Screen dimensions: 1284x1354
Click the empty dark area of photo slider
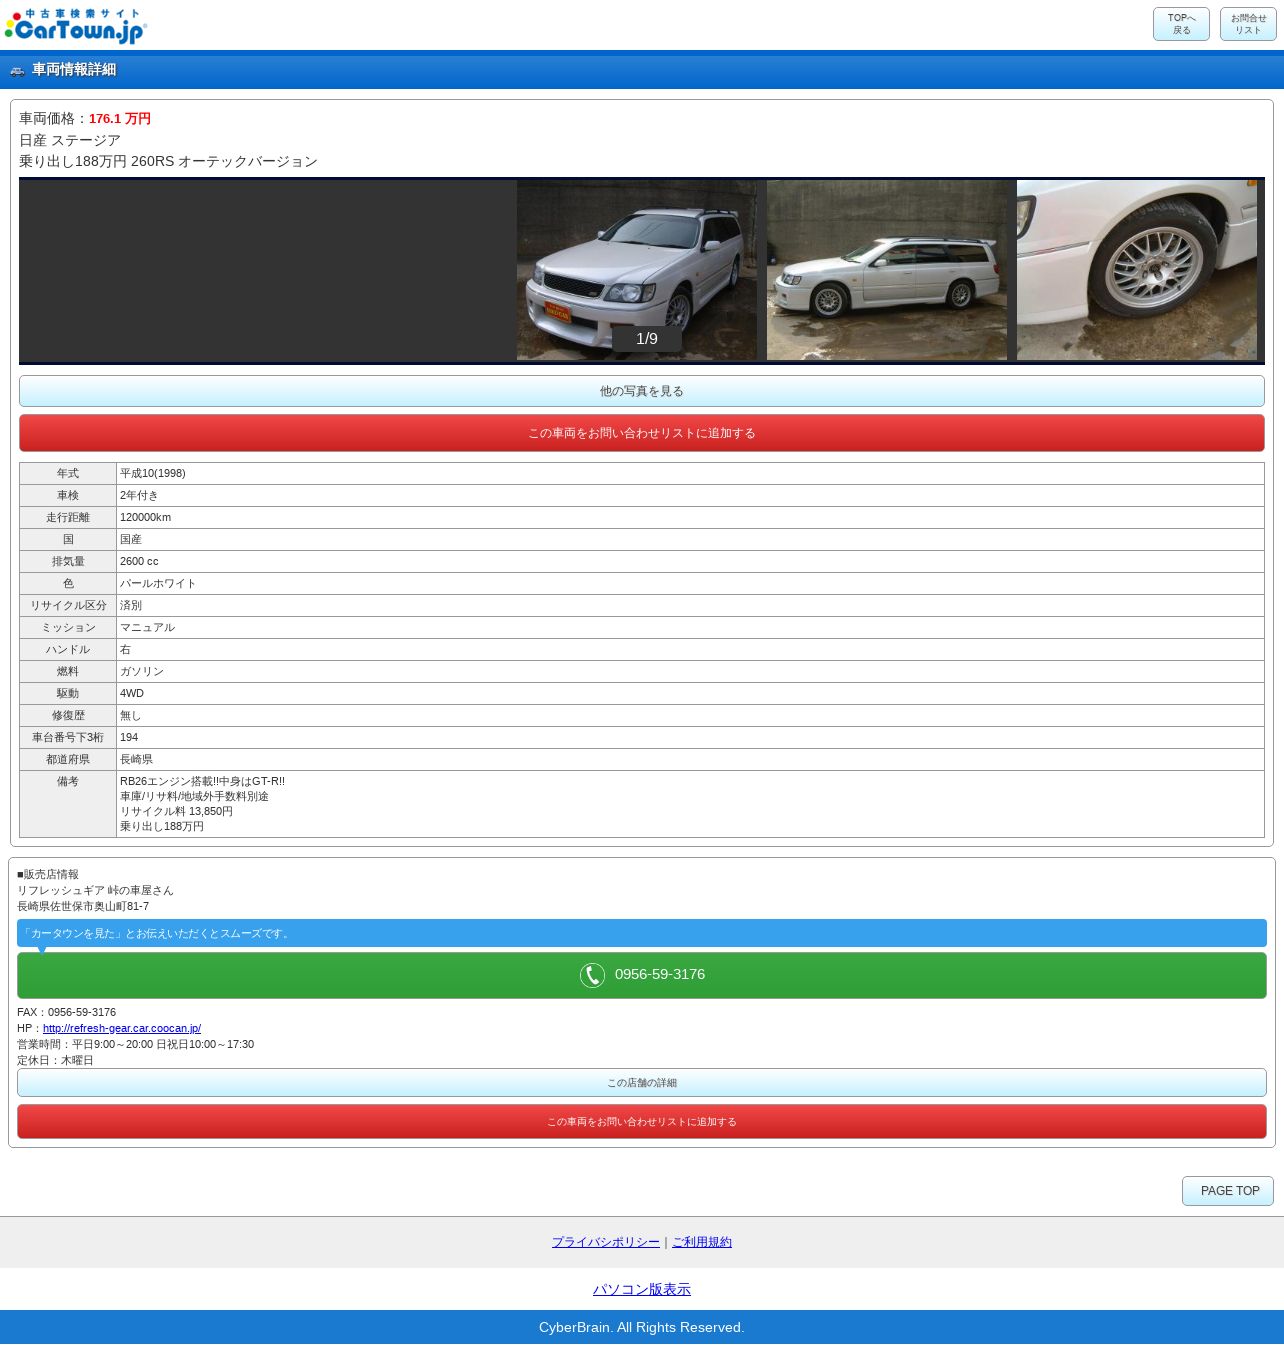point(267,270)
